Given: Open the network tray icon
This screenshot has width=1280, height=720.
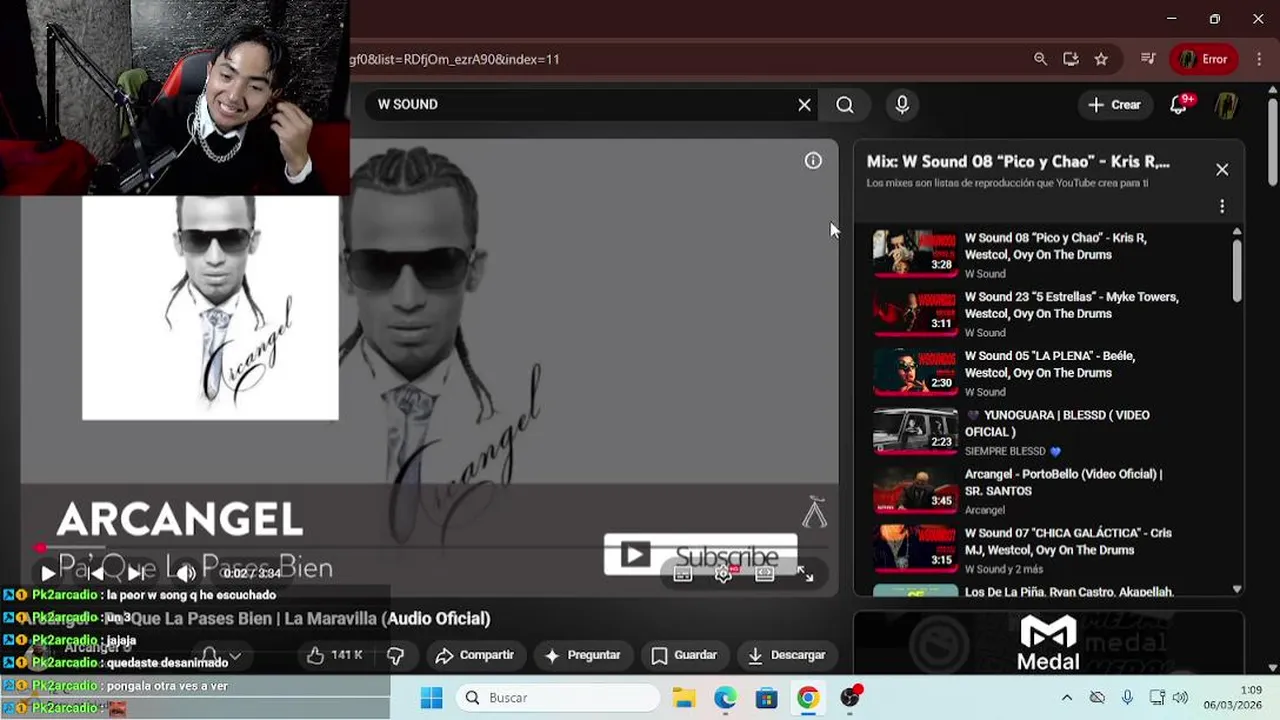Looking at the screenshot, I should coord(1157,698).
